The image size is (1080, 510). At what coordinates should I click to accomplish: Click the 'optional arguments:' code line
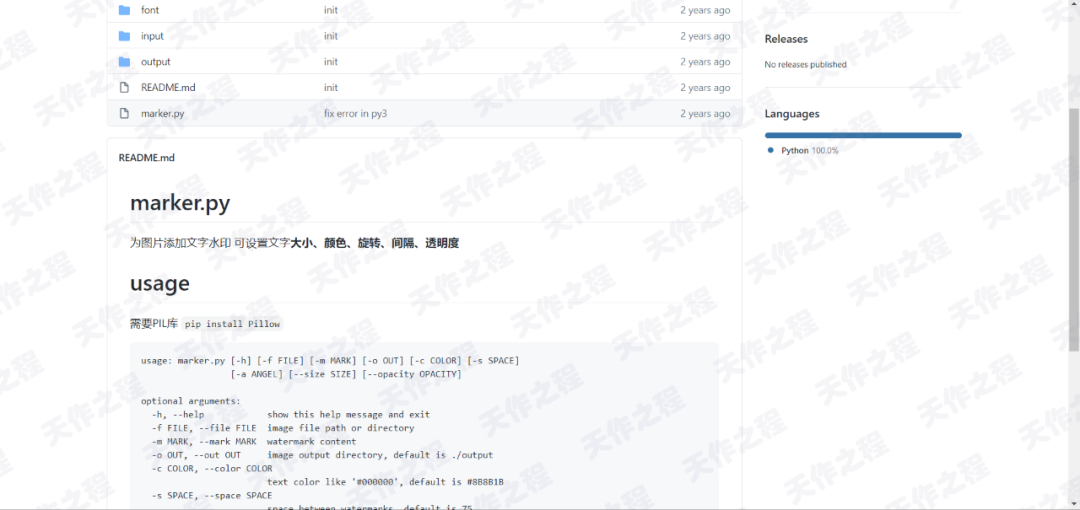pos(191,401)
